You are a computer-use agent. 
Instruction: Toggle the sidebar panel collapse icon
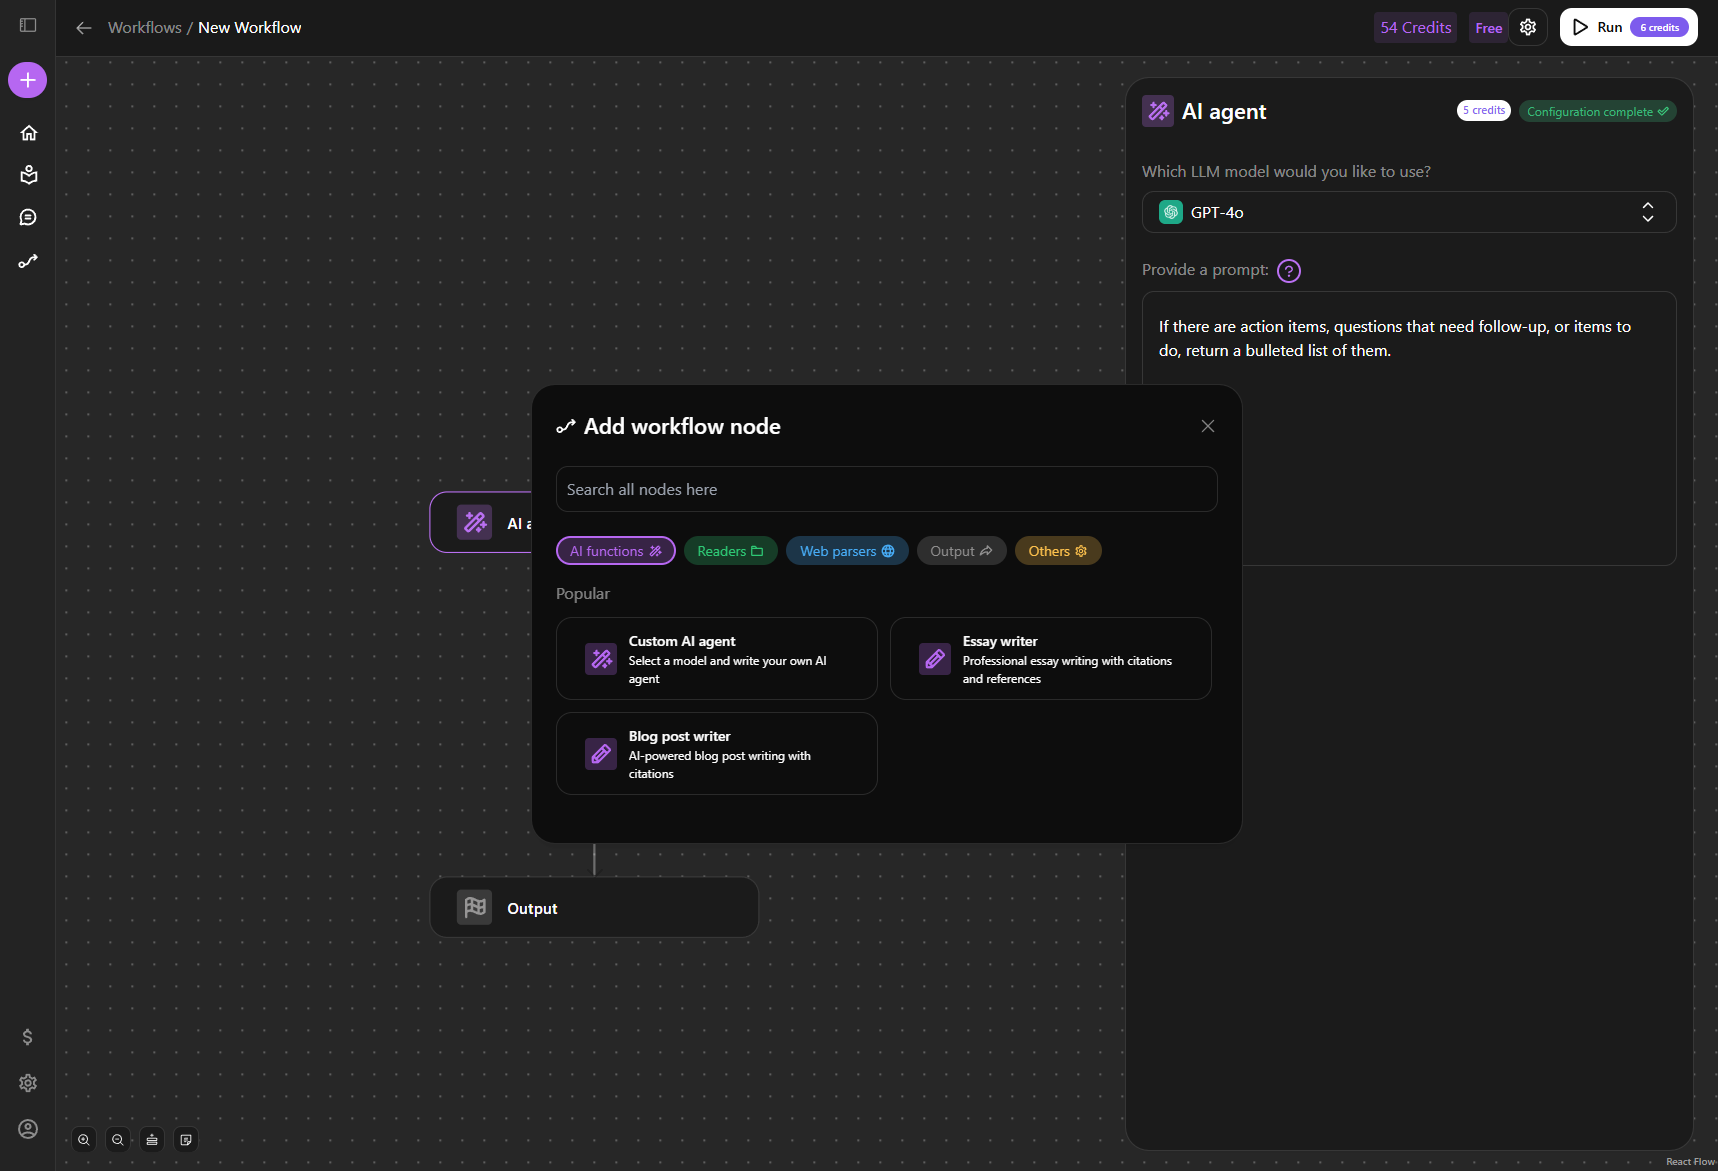click(x=28, y=25)
